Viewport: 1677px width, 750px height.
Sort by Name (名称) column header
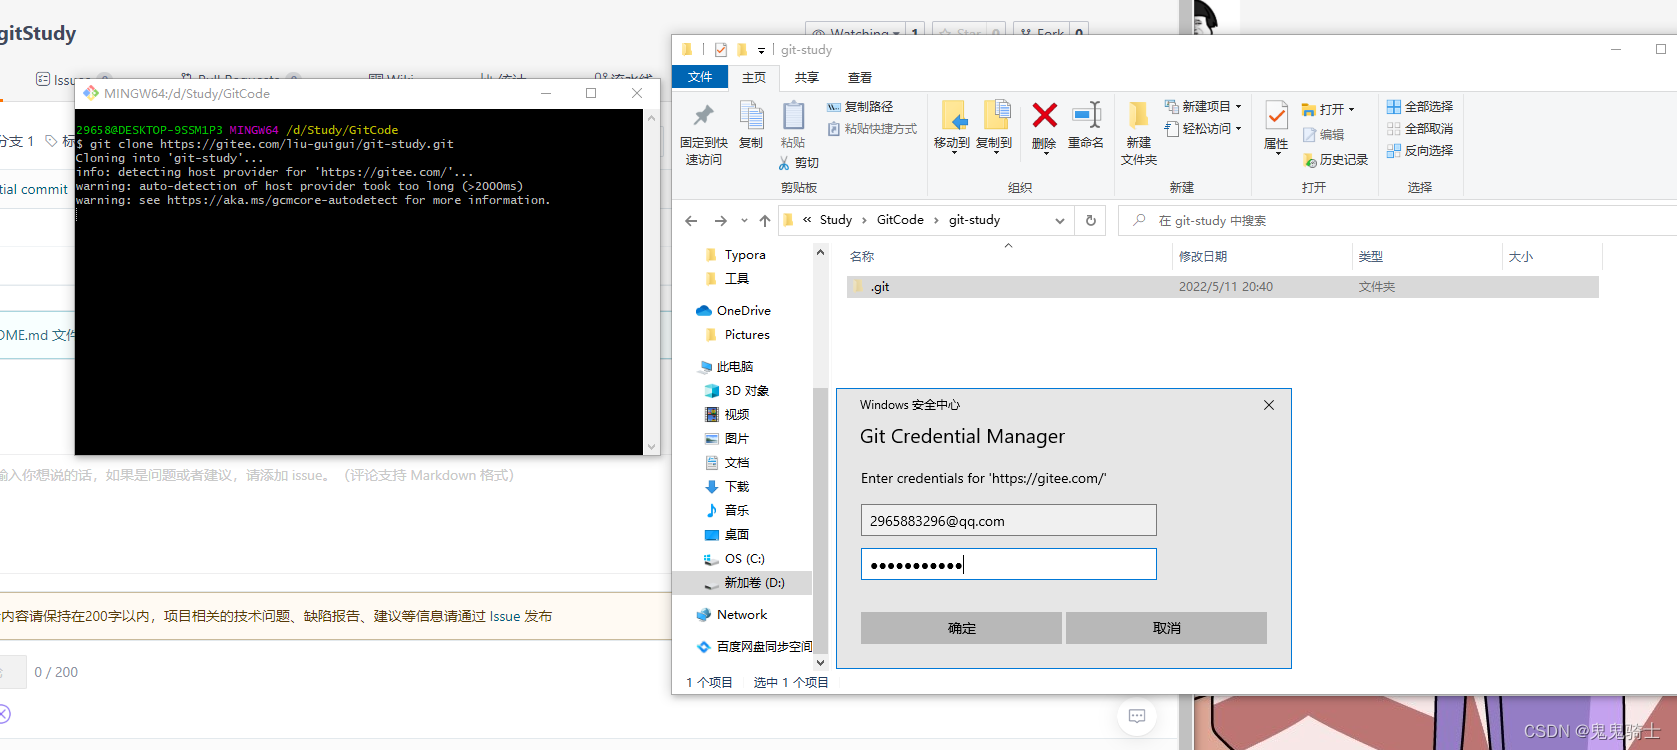pos(1008,257)
